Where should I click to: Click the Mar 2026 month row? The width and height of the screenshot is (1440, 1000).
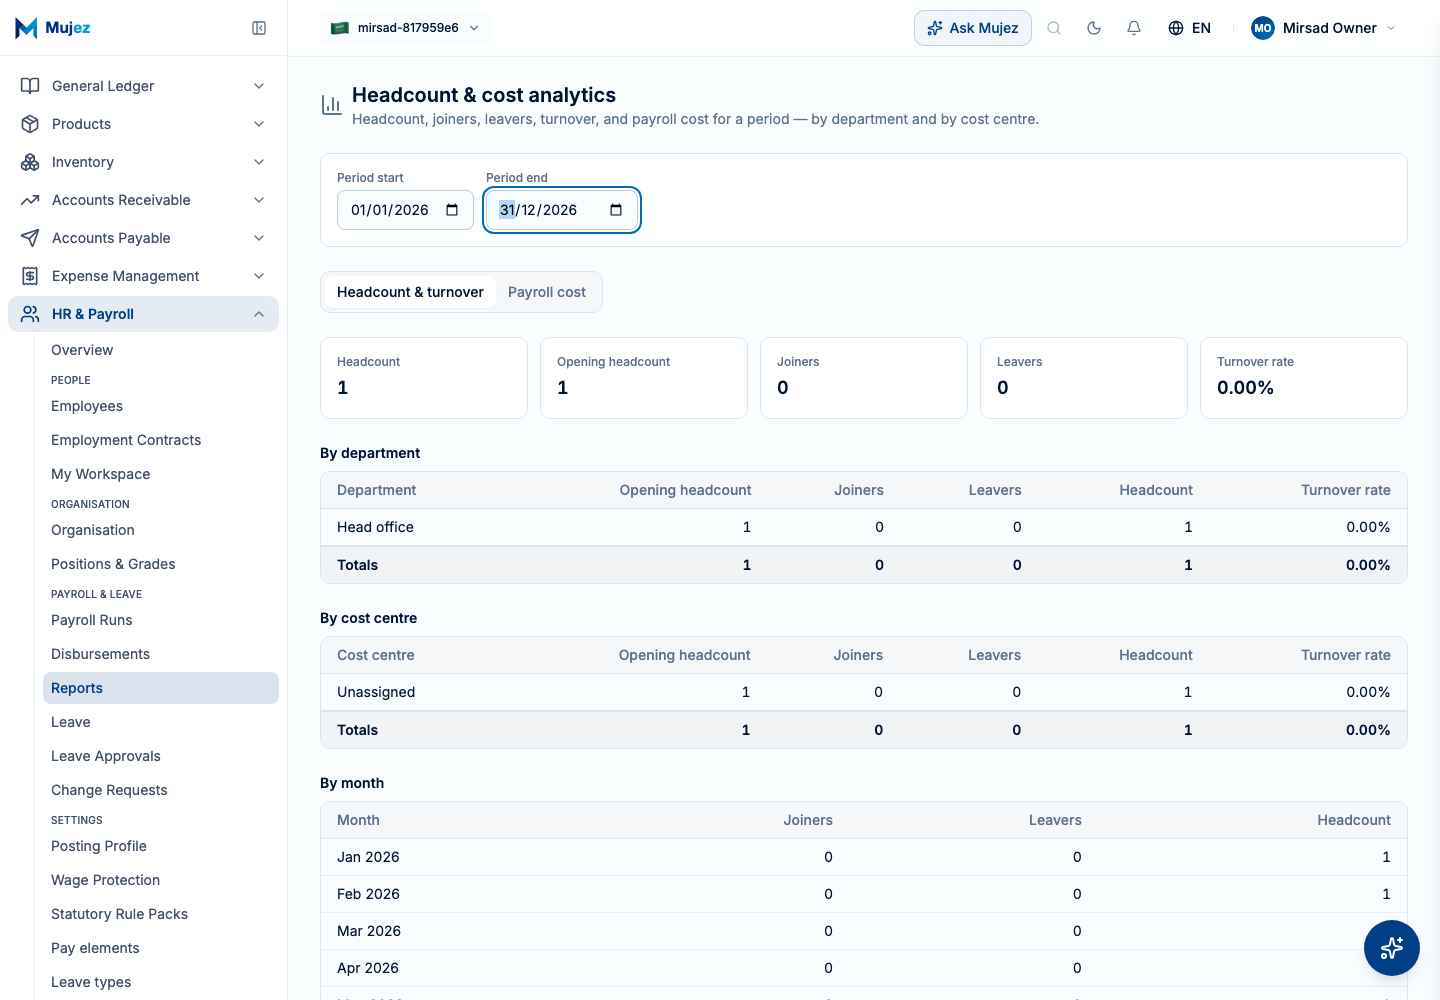(x=864, y=931)
